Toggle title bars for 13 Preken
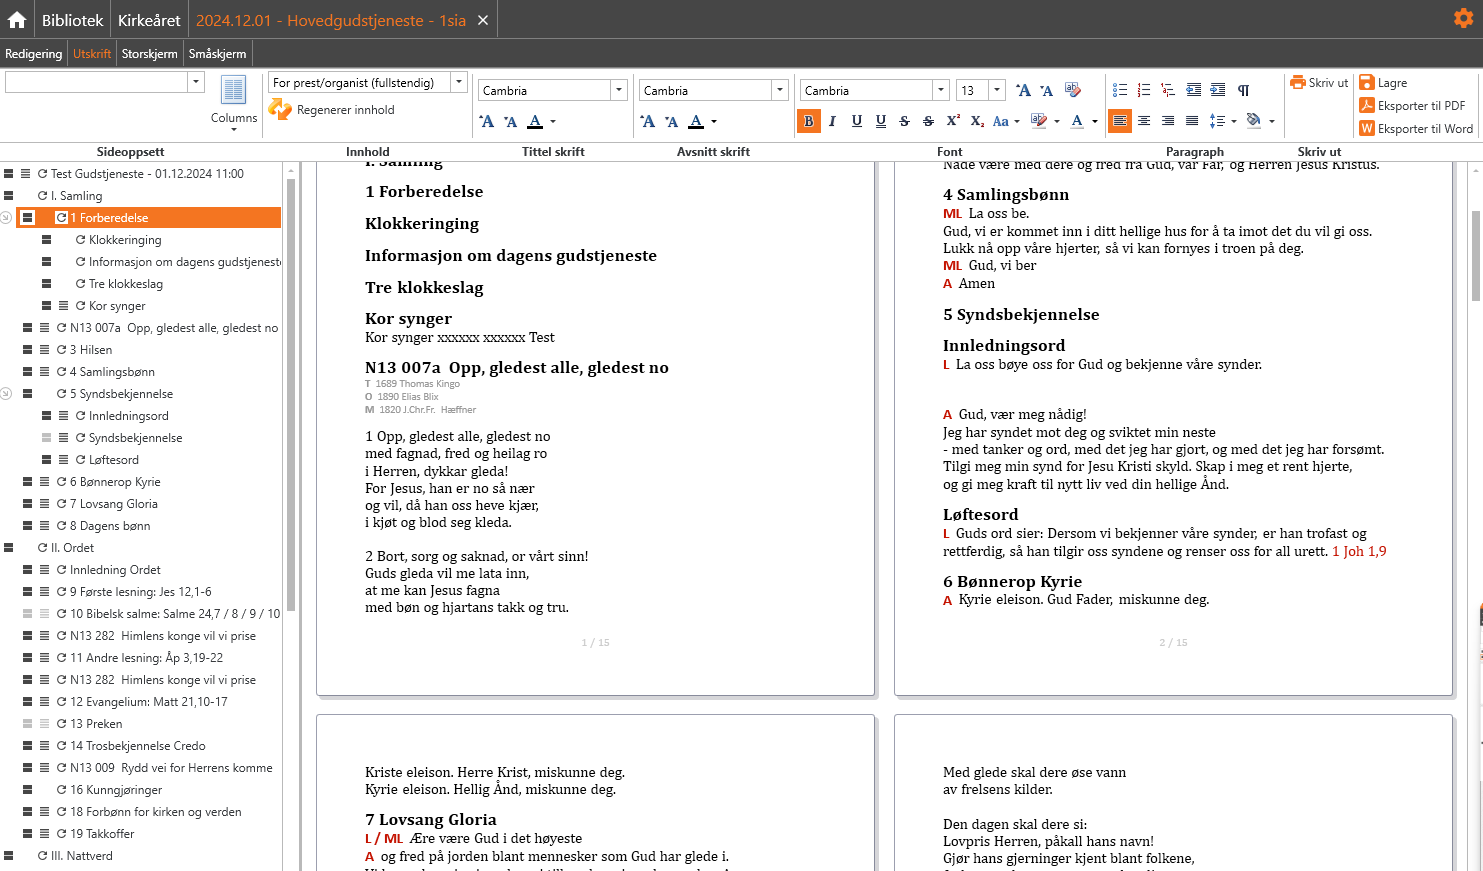Viewport: 1483px width, 871px height. point(28,724)
